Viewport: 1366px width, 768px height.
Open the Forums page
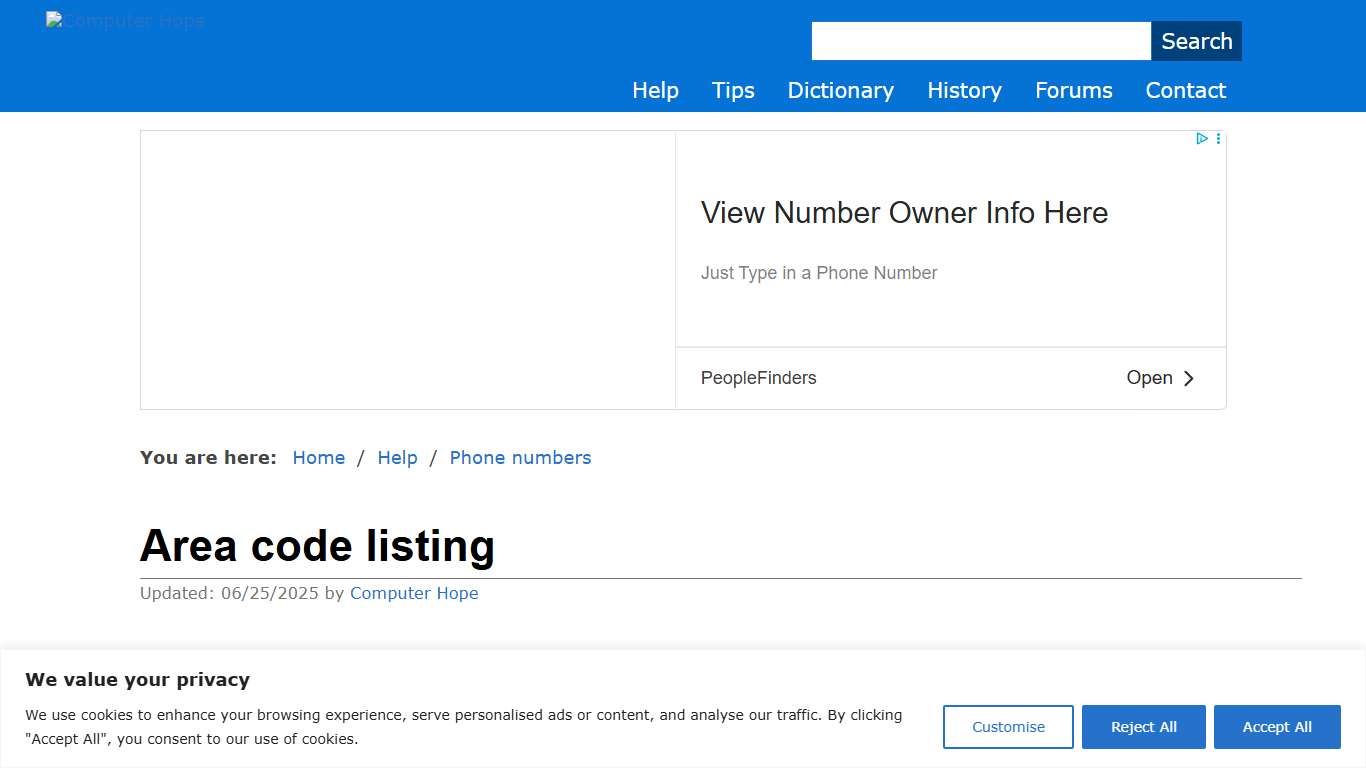[1073, 90]
